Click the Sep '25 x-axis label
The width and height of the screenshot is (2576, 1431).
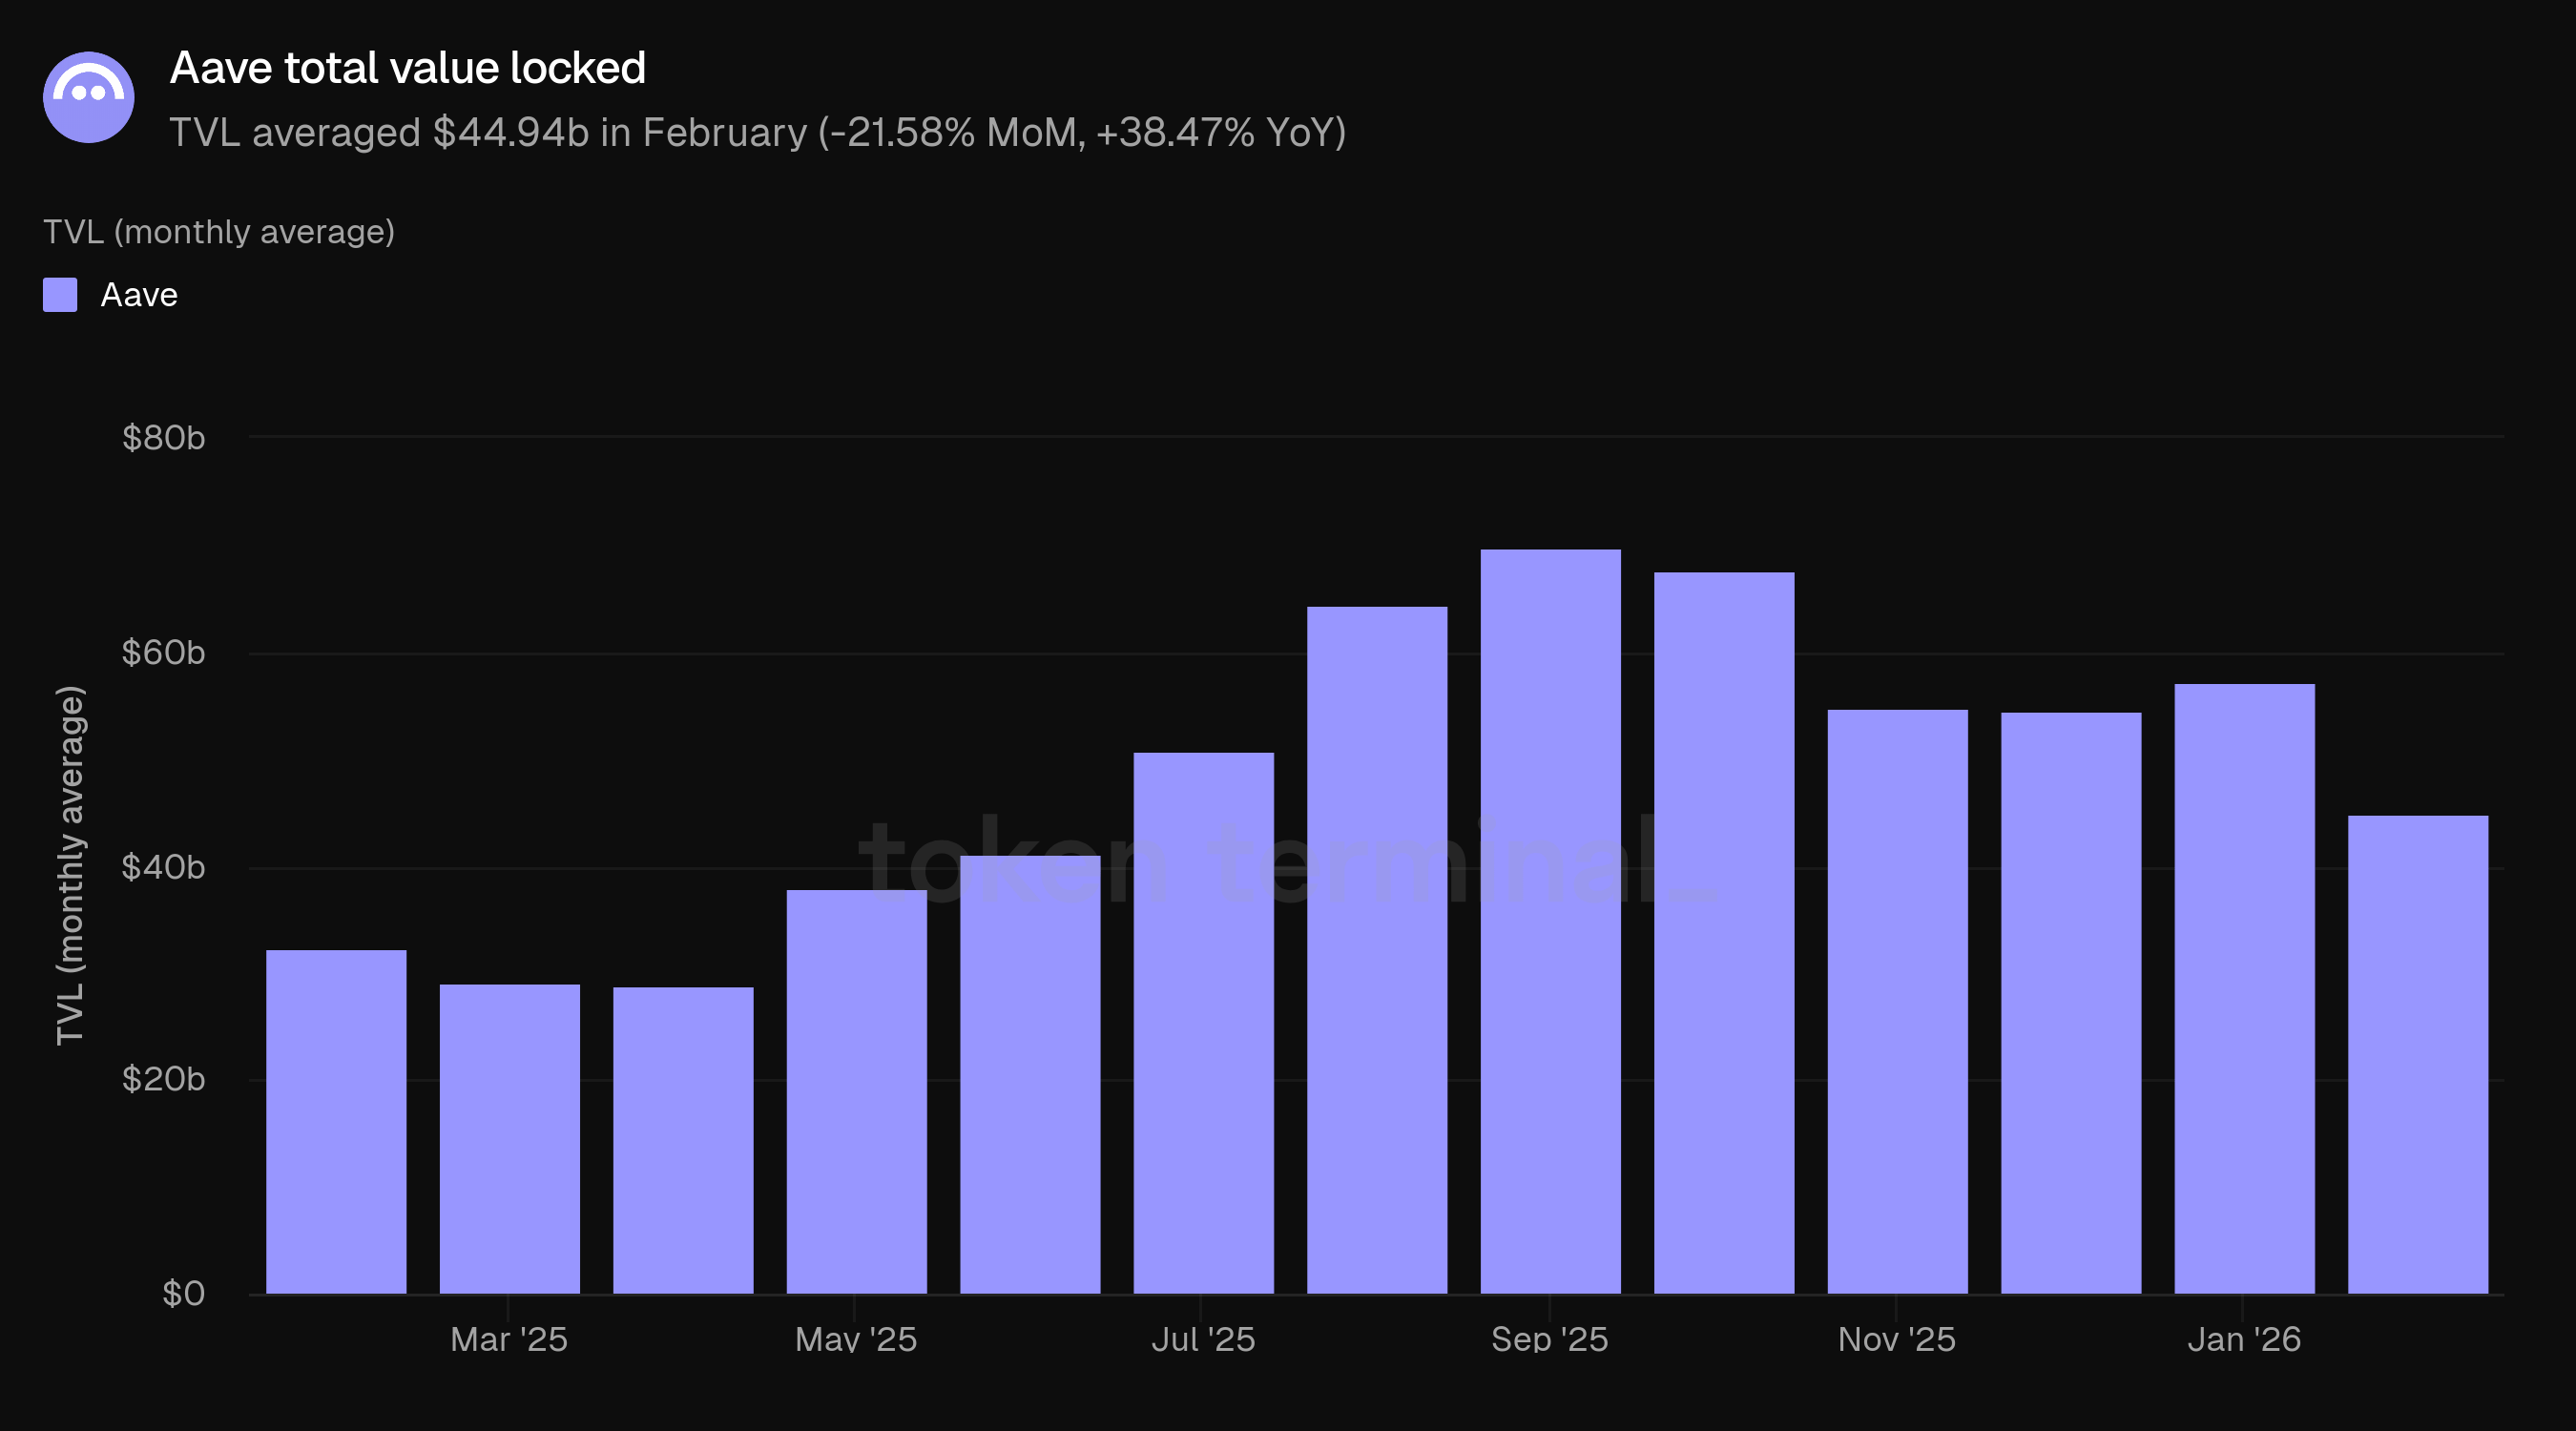click(x=1549, y=1339)
